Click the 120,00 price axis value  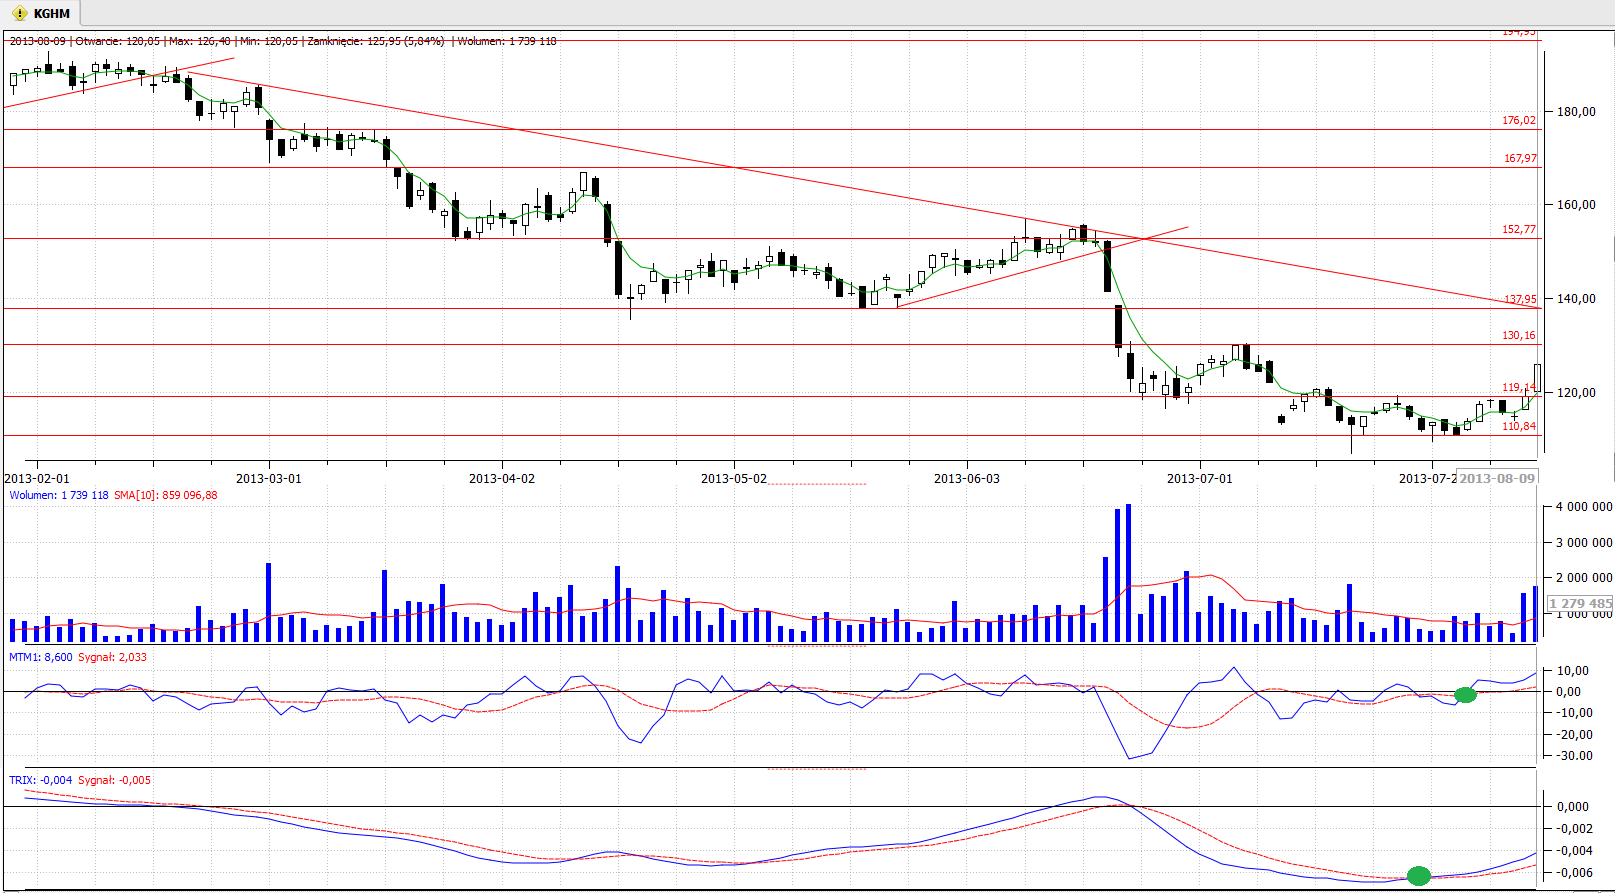tap(1576, 393)
